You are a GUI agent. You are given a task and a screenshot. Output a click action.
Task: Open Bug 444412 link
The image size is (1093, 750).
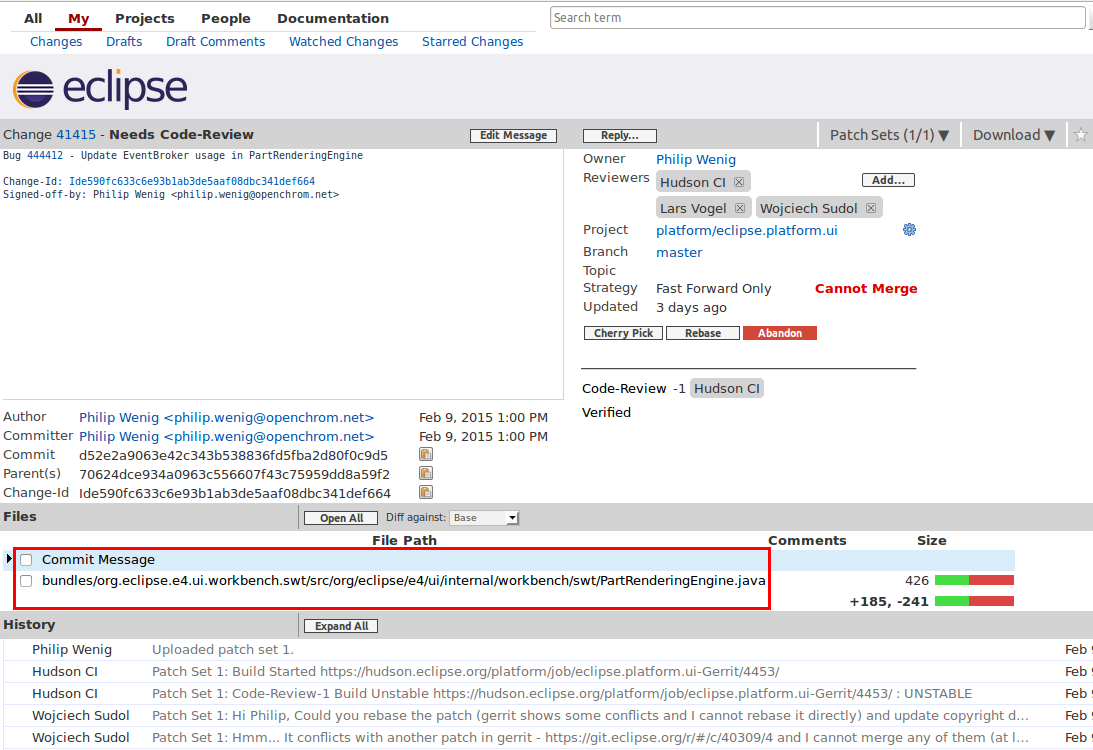(x=45, y=155)
